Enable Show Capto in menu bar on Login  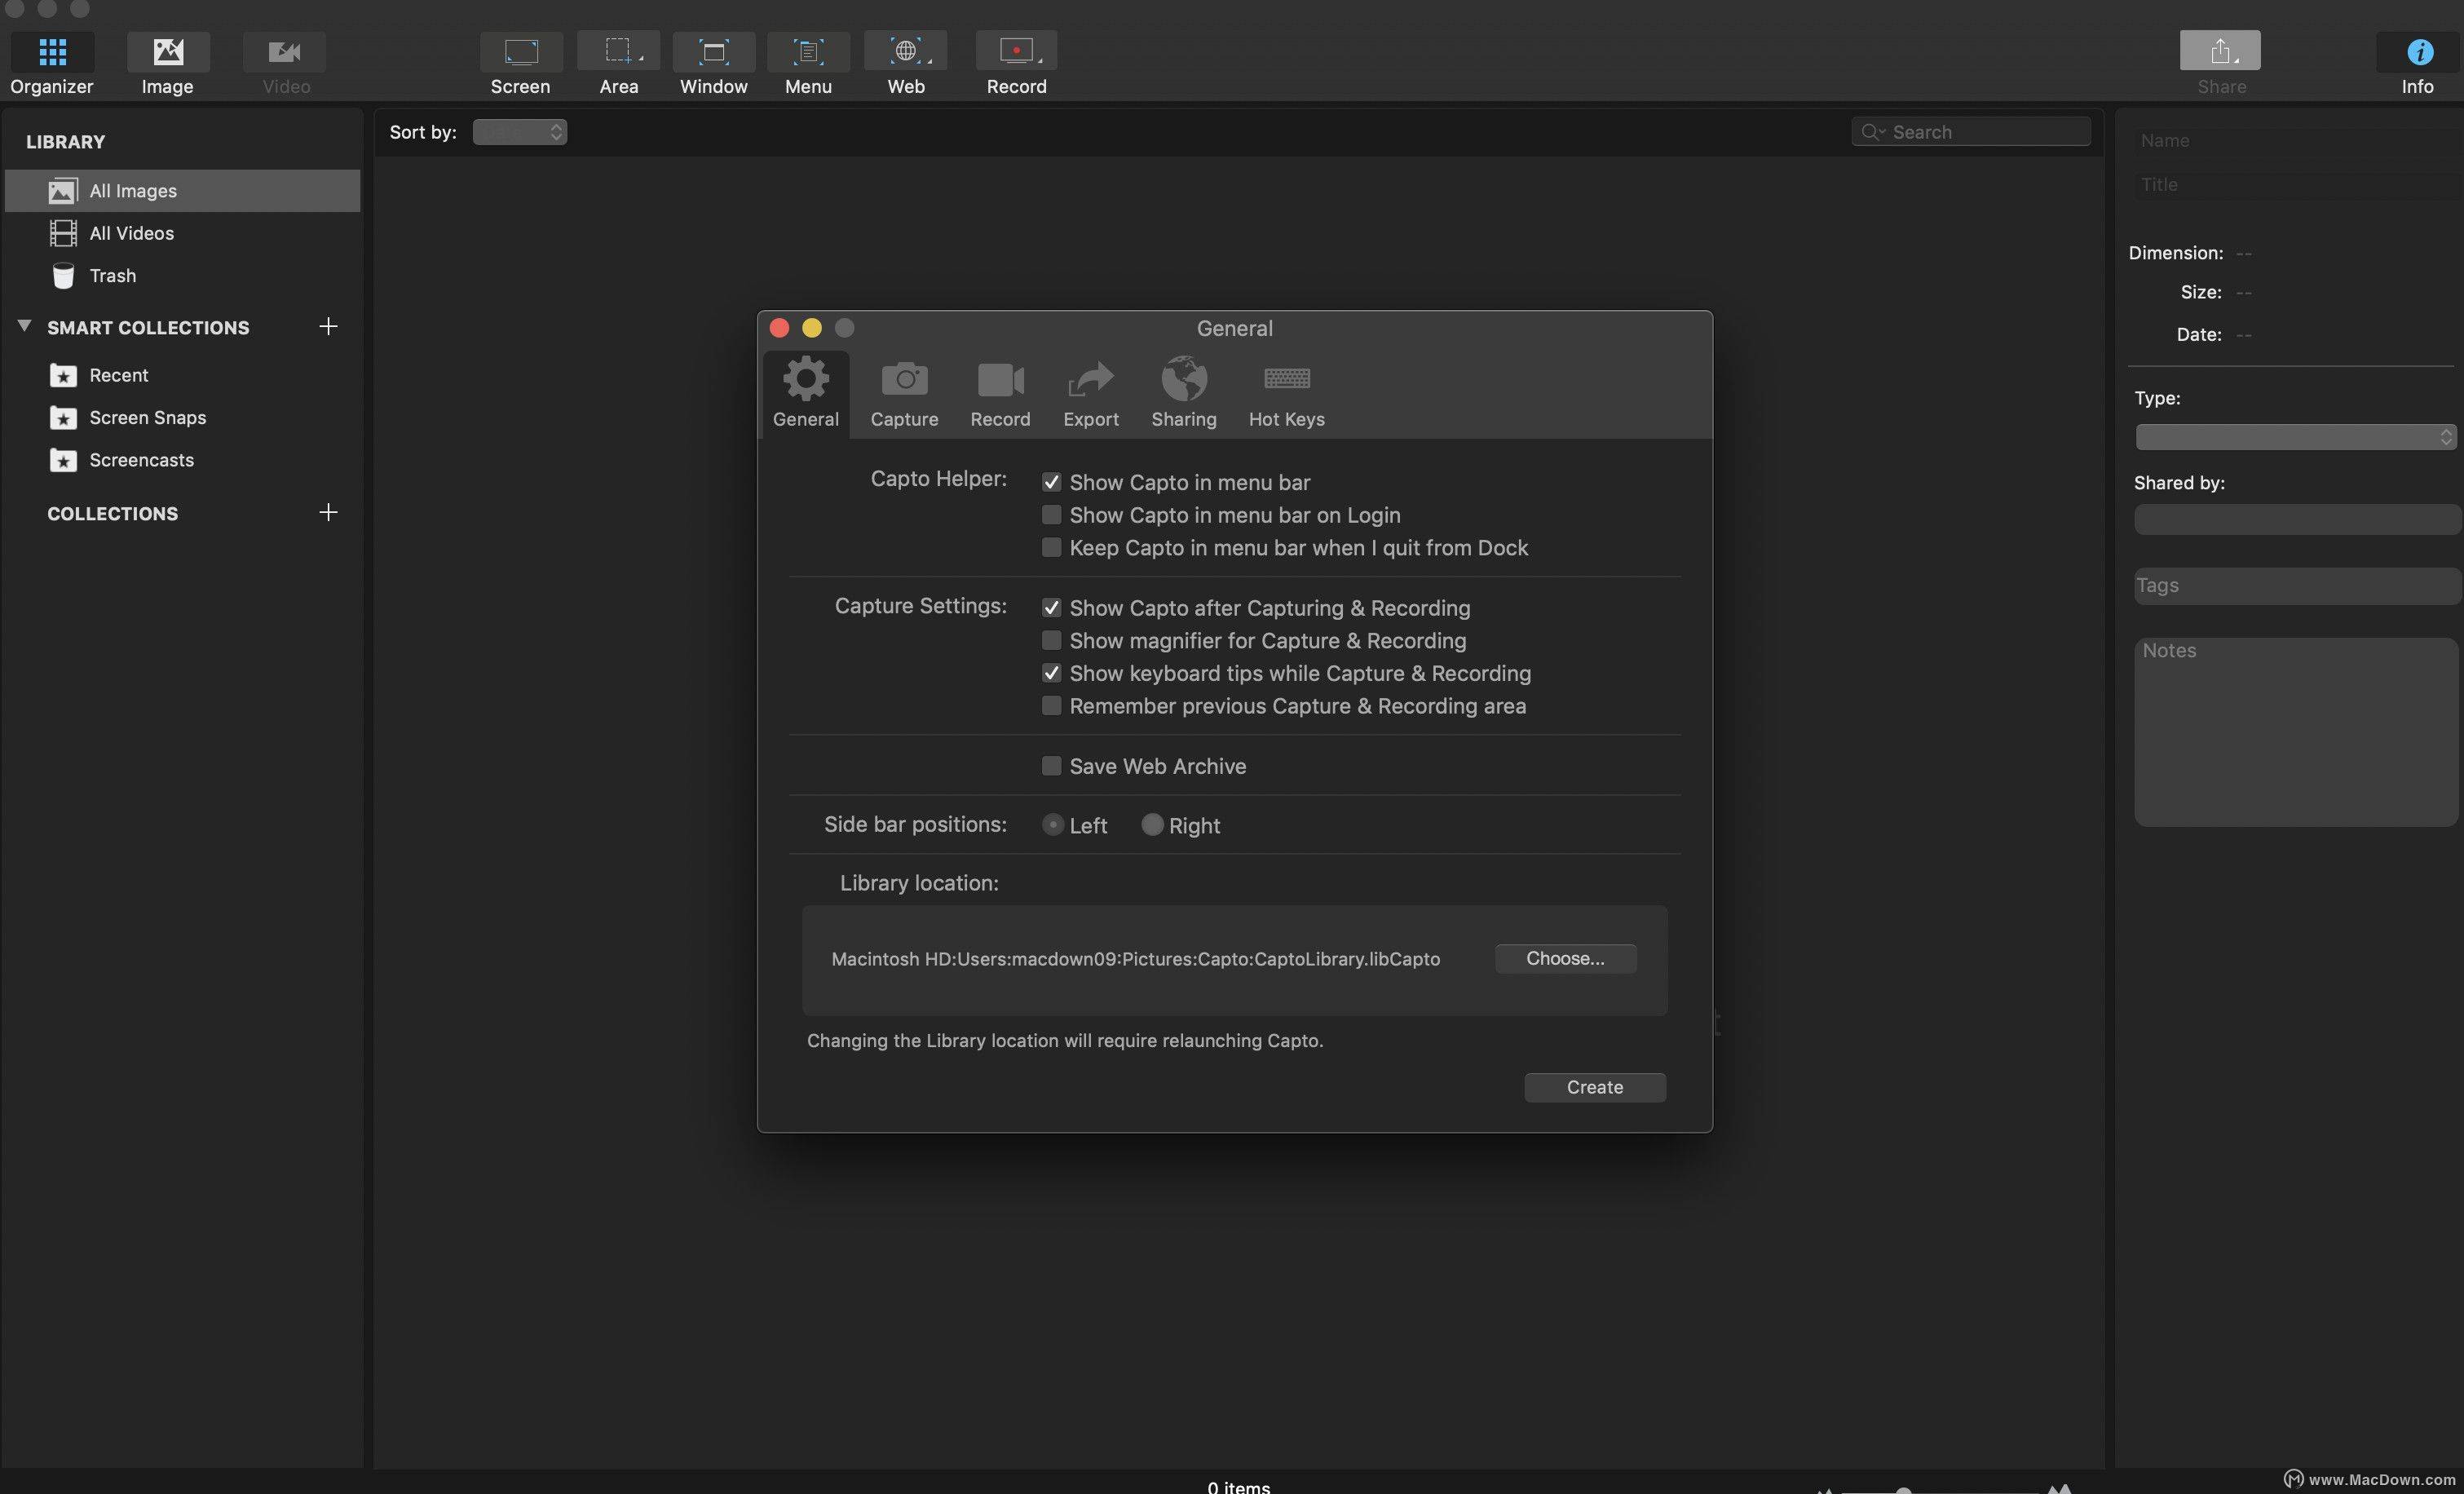[1051, 515]
